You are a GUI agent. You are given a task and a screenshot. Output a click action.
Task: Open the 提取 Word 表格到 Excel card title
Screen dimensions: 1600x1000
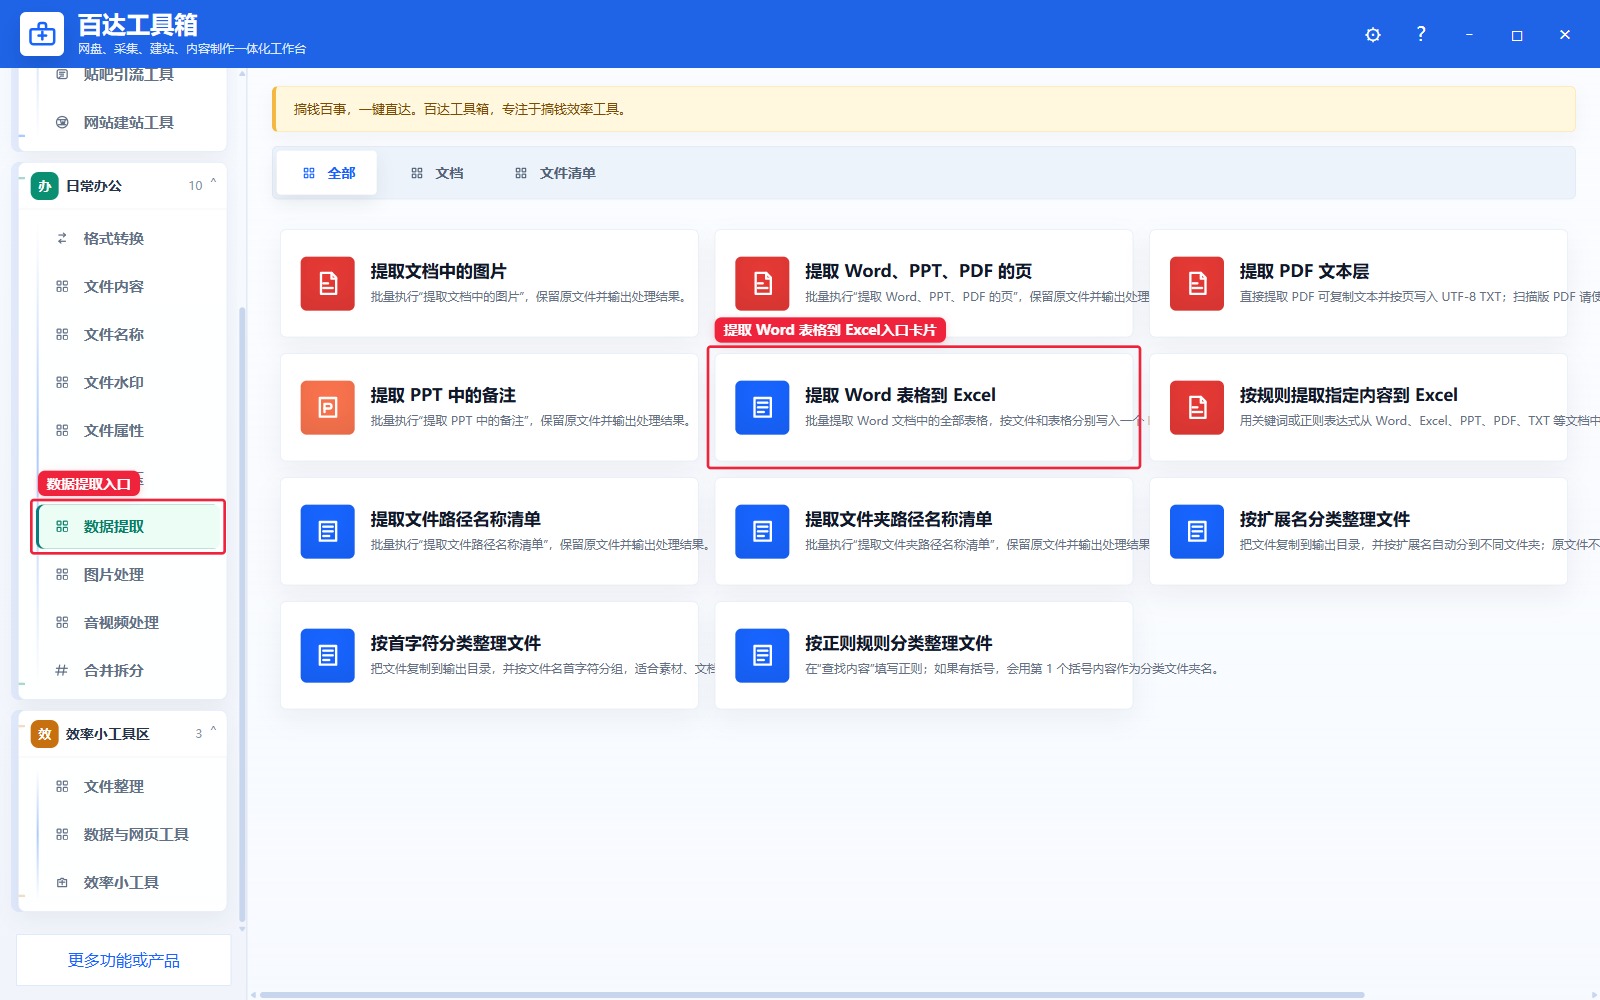point(900,395)
